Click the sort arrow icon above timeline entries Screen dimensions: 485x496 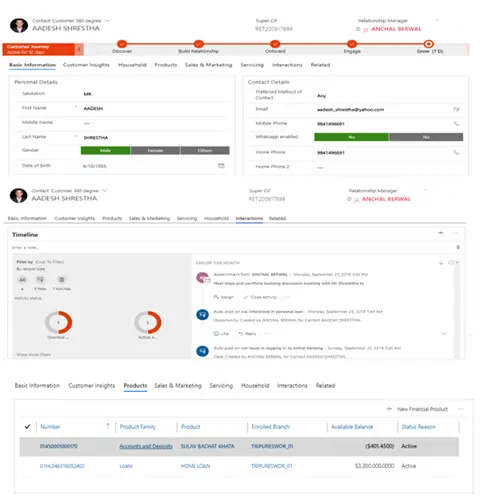441,263
